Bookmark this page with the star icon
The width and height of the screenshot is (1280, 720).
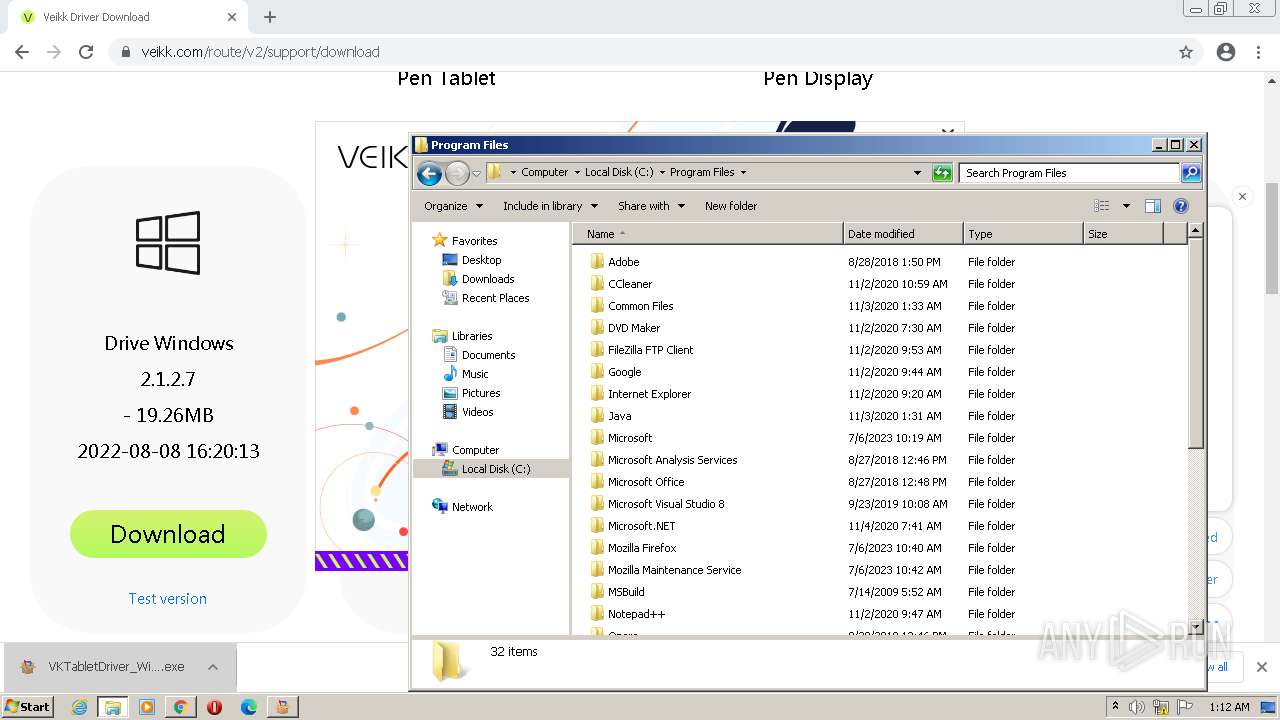1186,52
